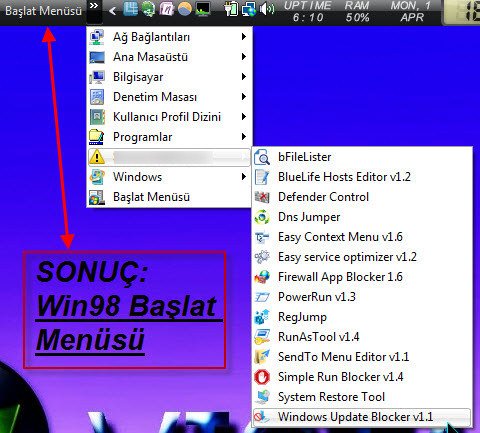Show hidden tray icons with left arrow
Viewport: 480px width, 433px height.
point(113,11)
